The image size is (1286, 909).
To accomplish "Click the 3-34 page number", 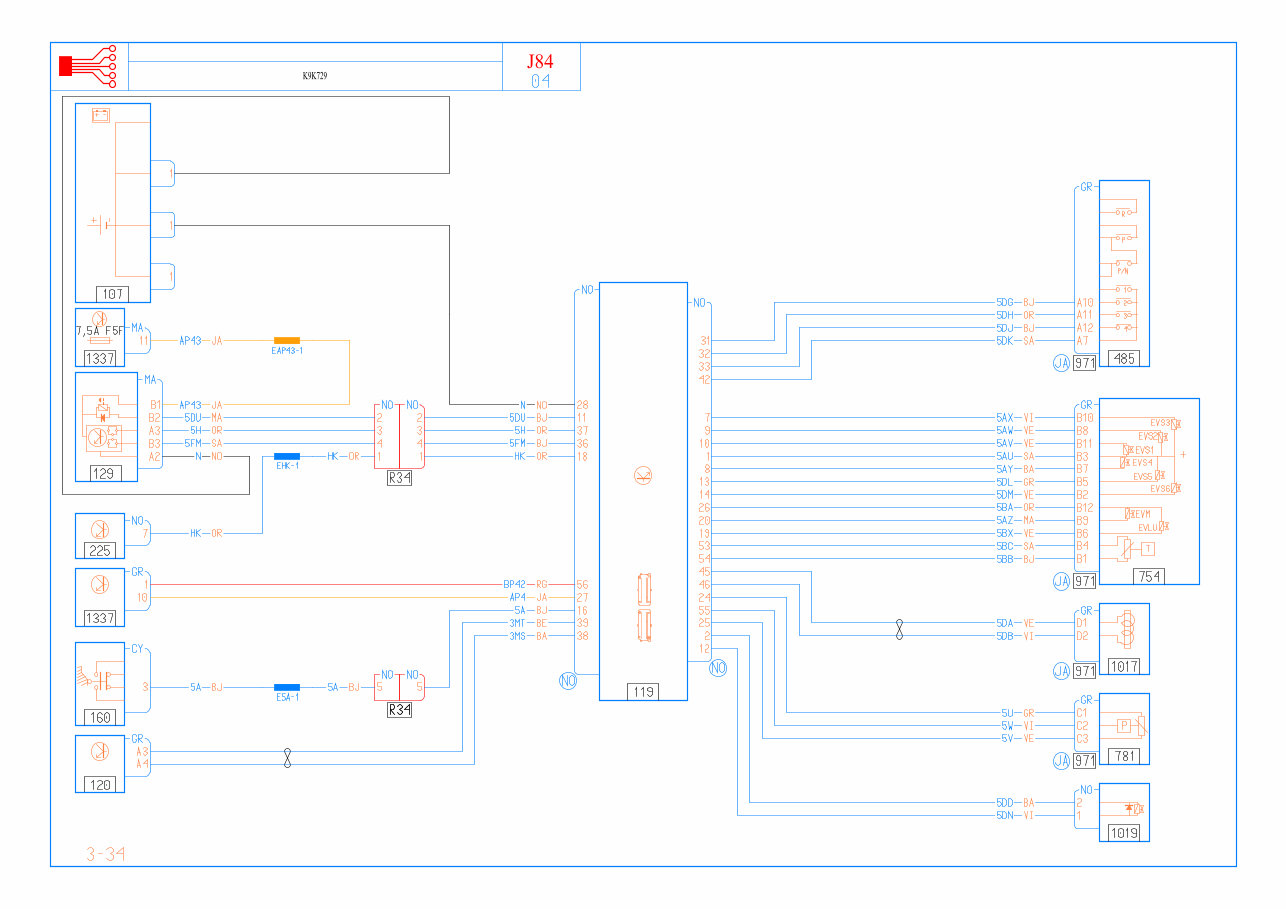I will point(105,854).
